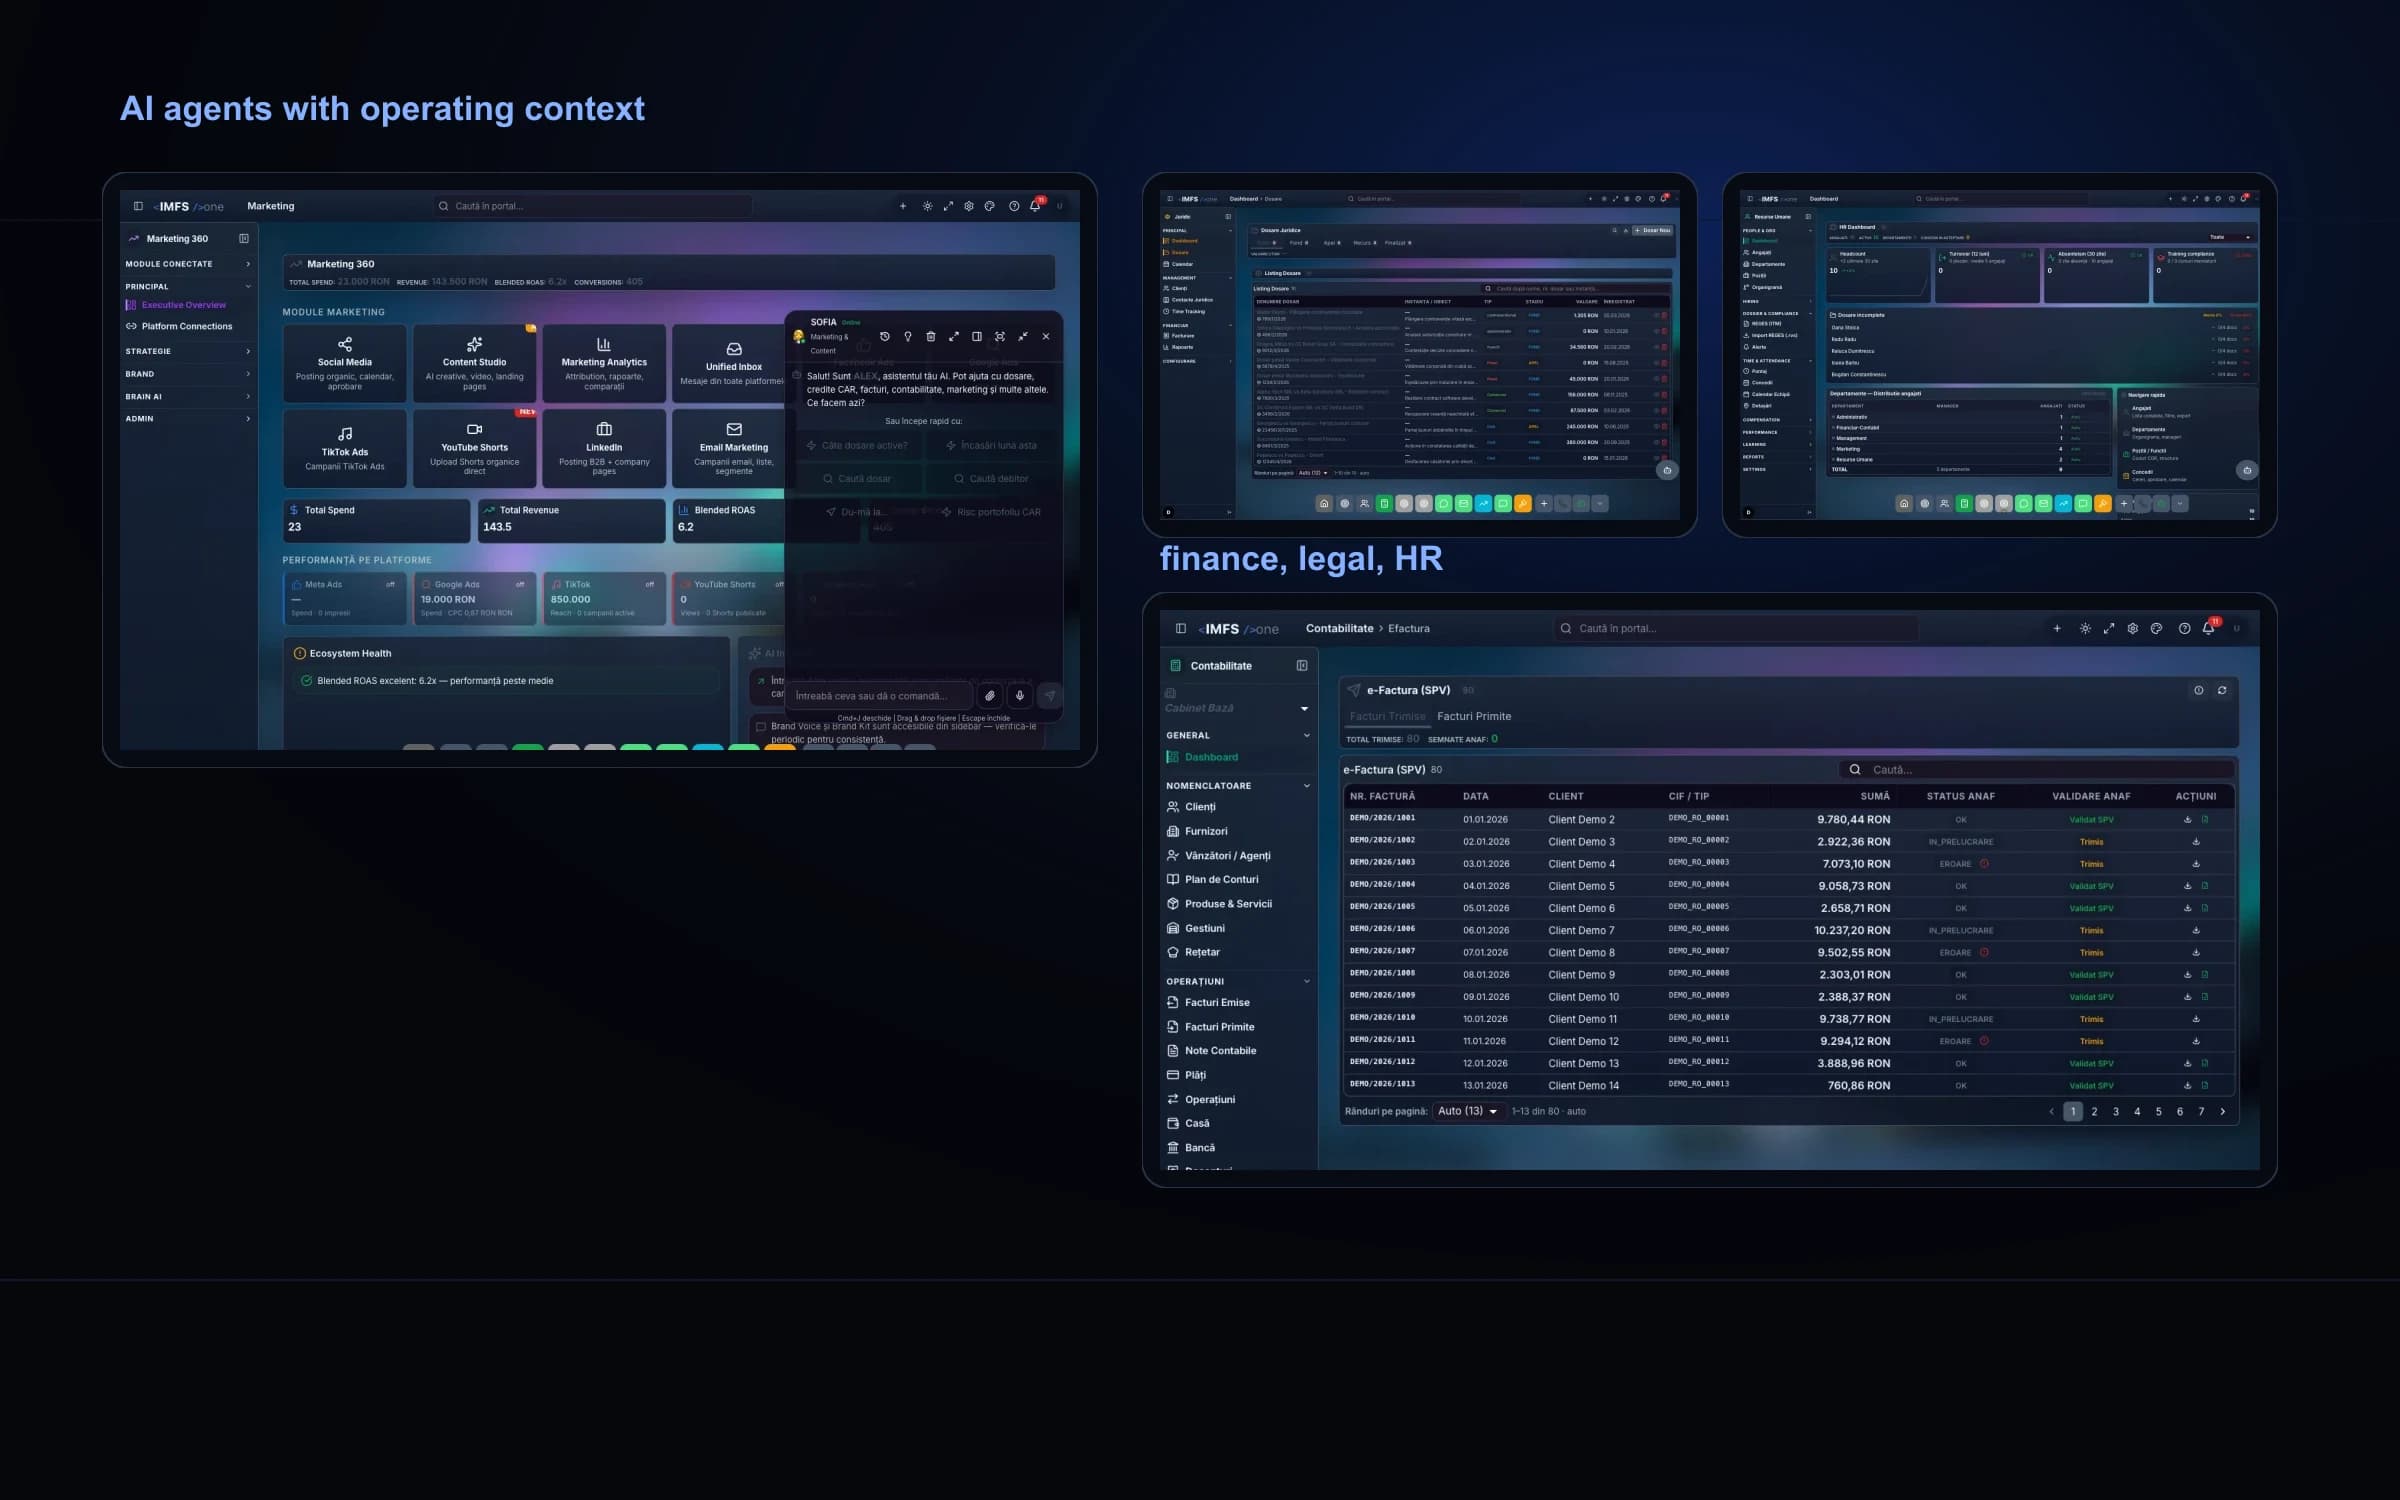
Task: Click the trash icon in SOFIA chat header
Action: pos(930,337)
